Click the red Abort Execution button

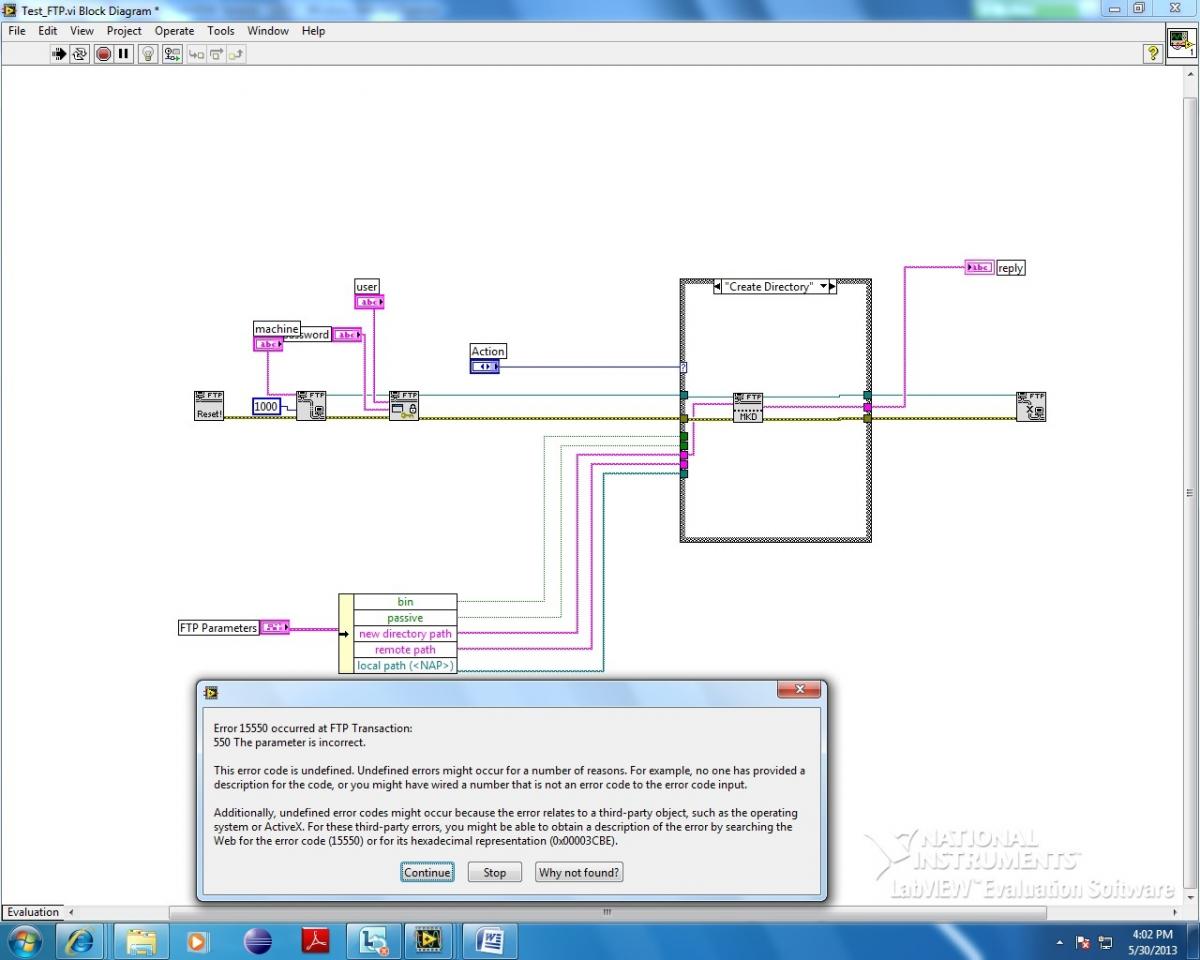[x=103, y=54]
